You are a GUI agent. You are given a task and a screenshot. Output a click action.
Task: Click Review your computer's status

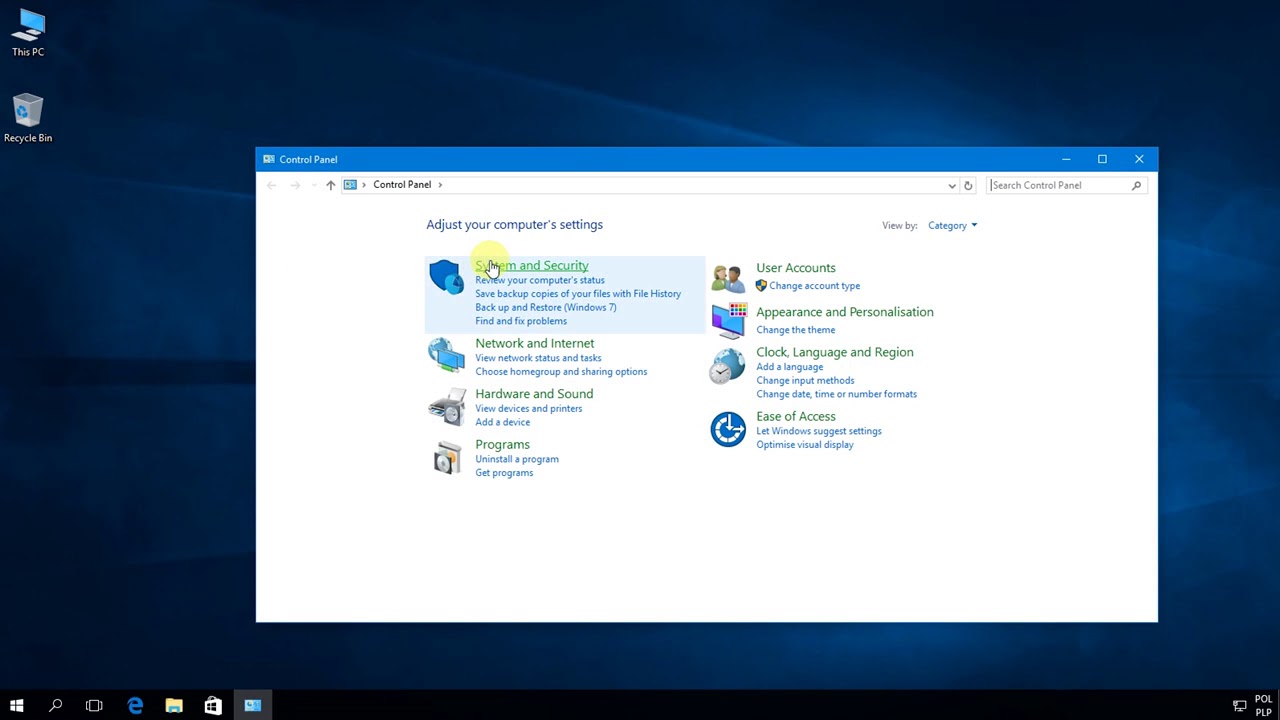click(540, 280)
